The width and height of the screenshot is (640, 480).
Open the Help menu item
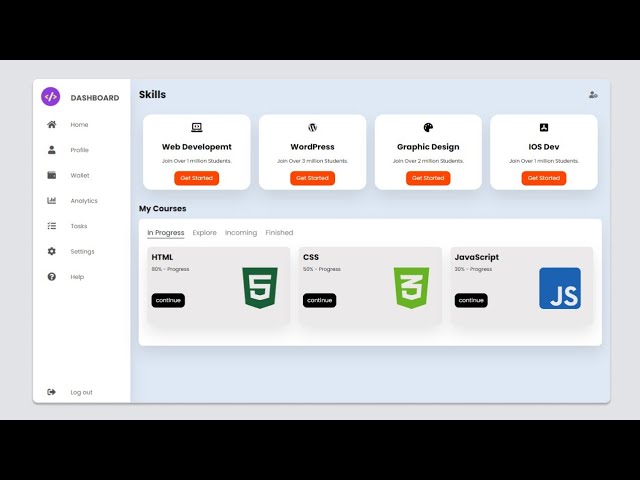click(77, 277)
